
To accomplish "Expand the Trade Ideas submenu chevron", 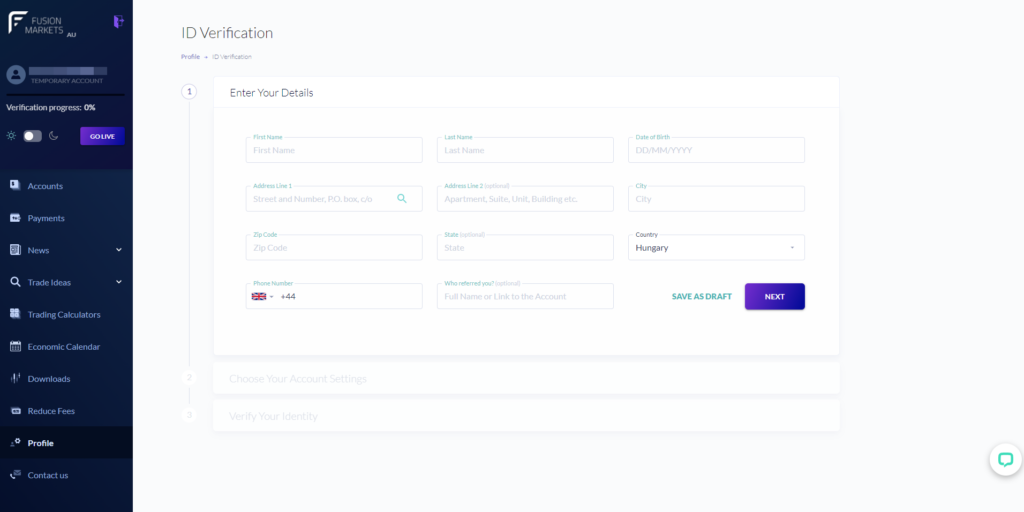I will pyautogui.click(x=119, y=282).
